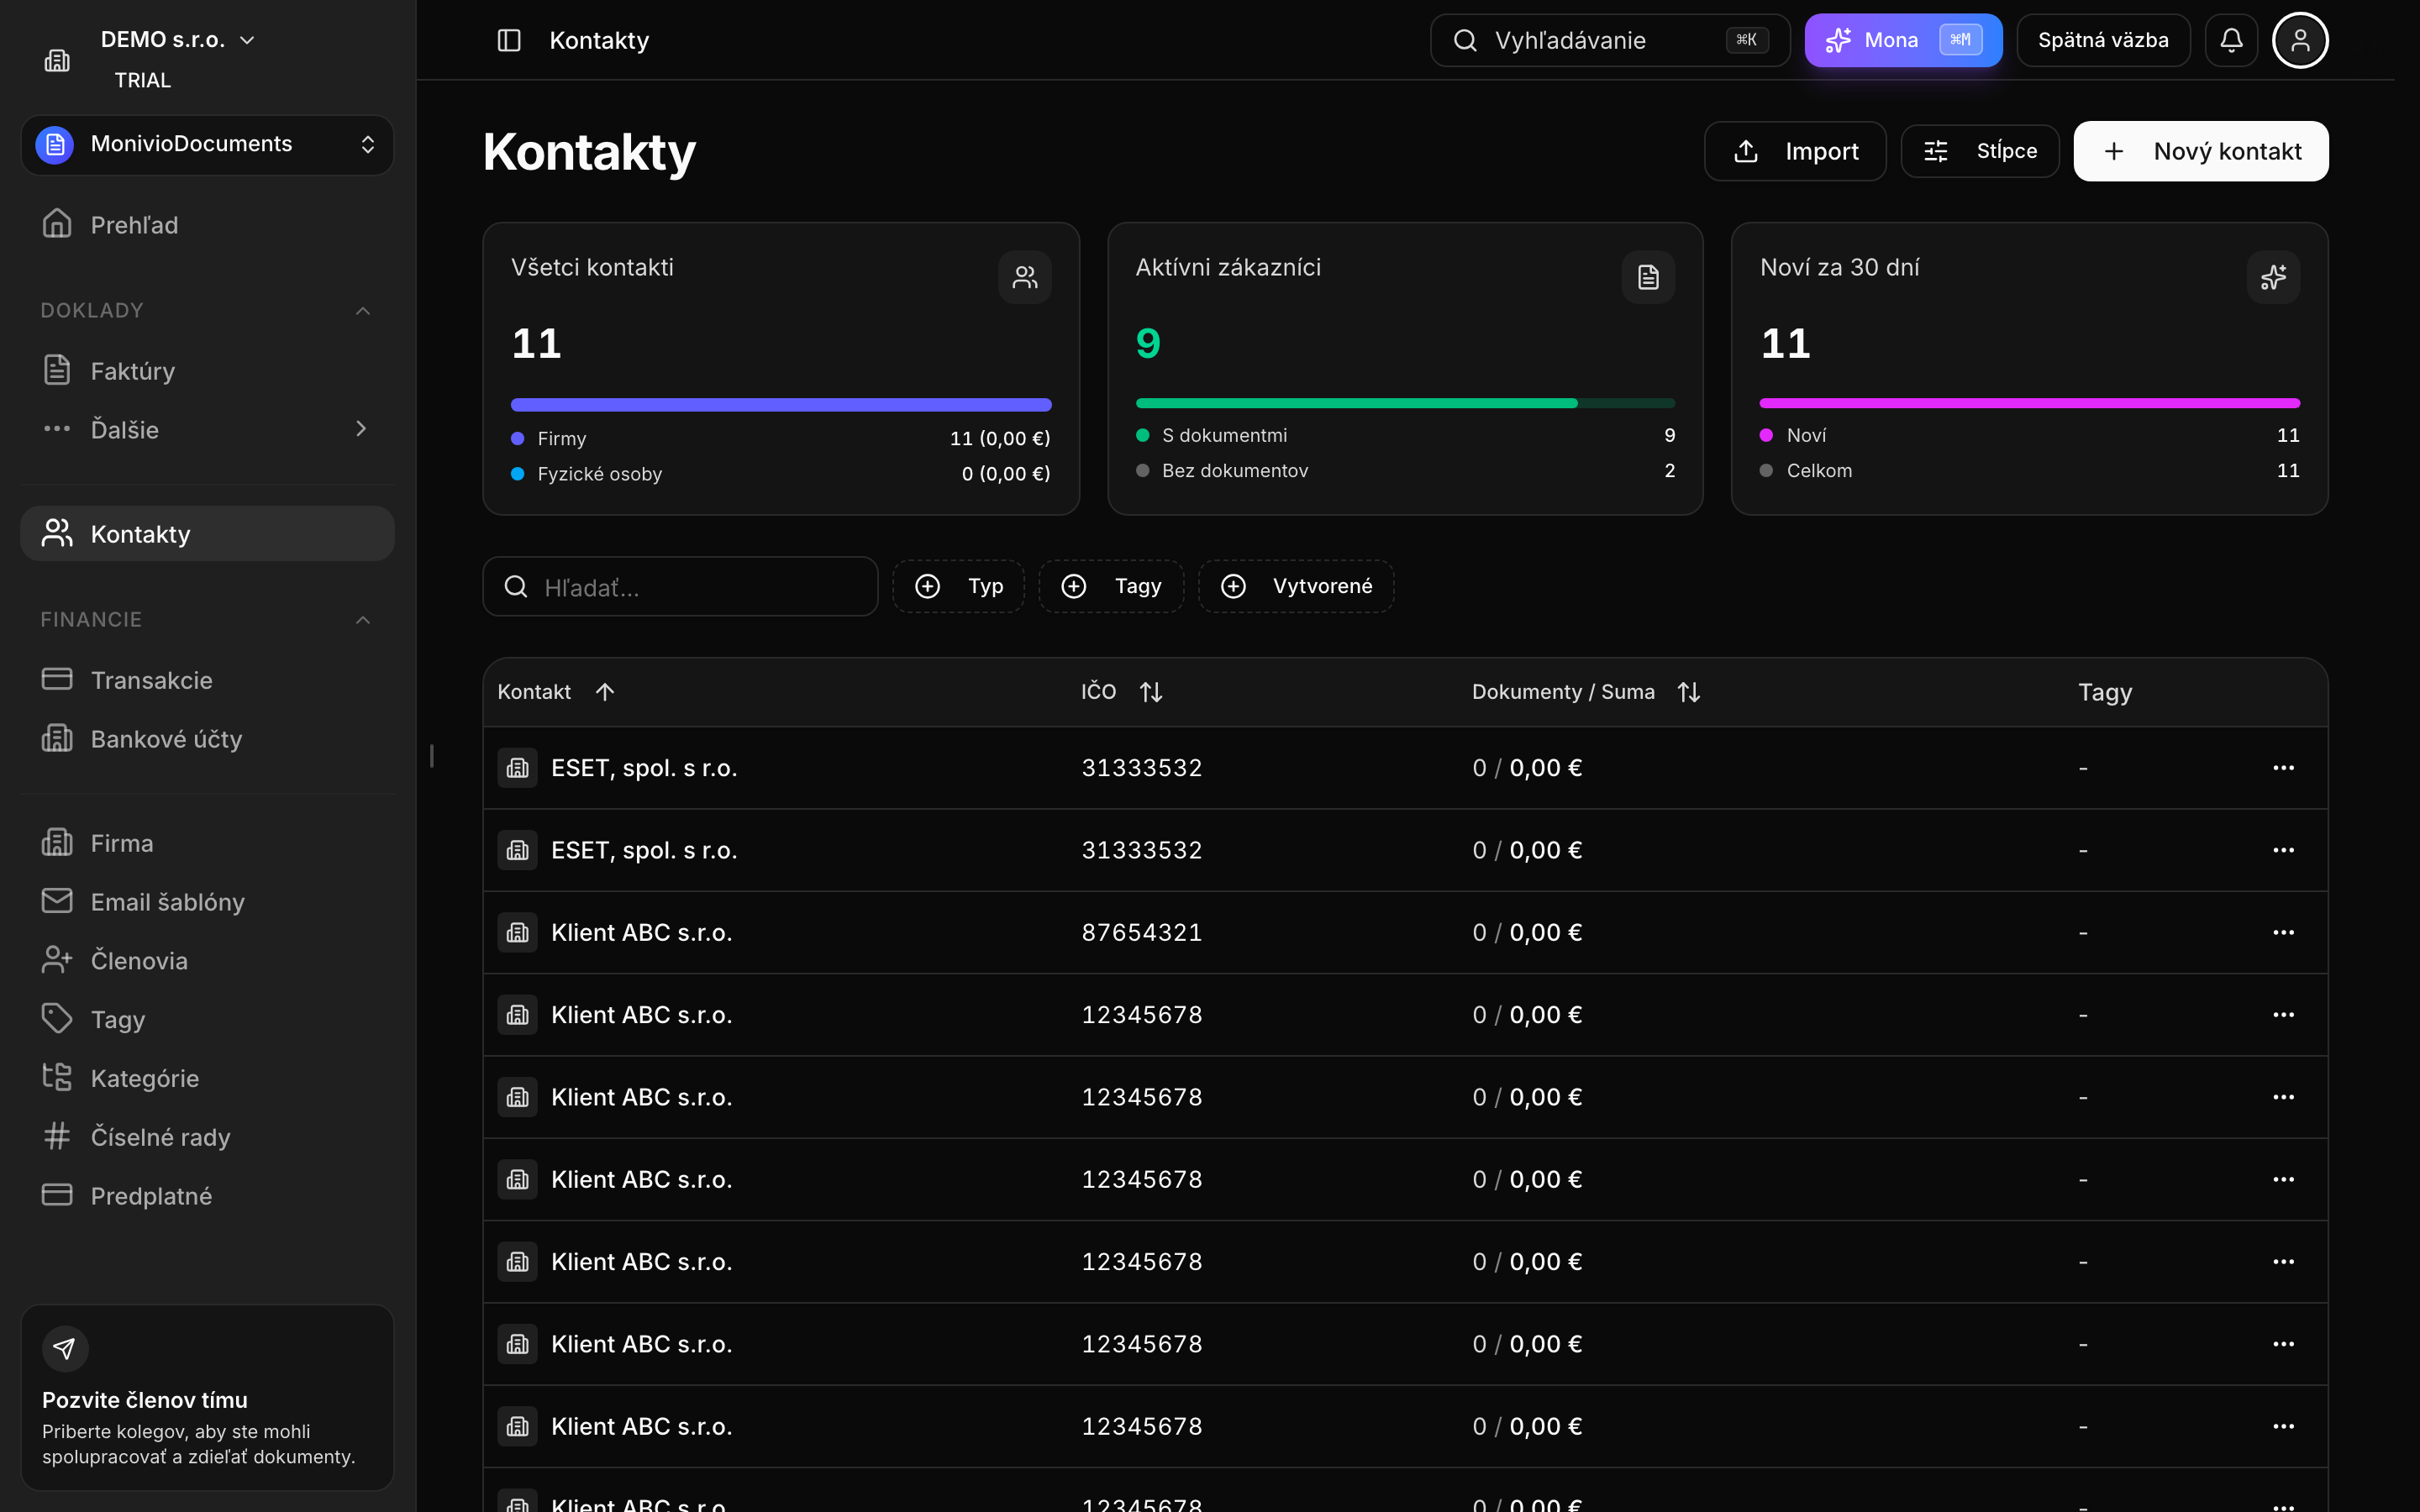Click the Nový kontakt button

point(2200,151)
